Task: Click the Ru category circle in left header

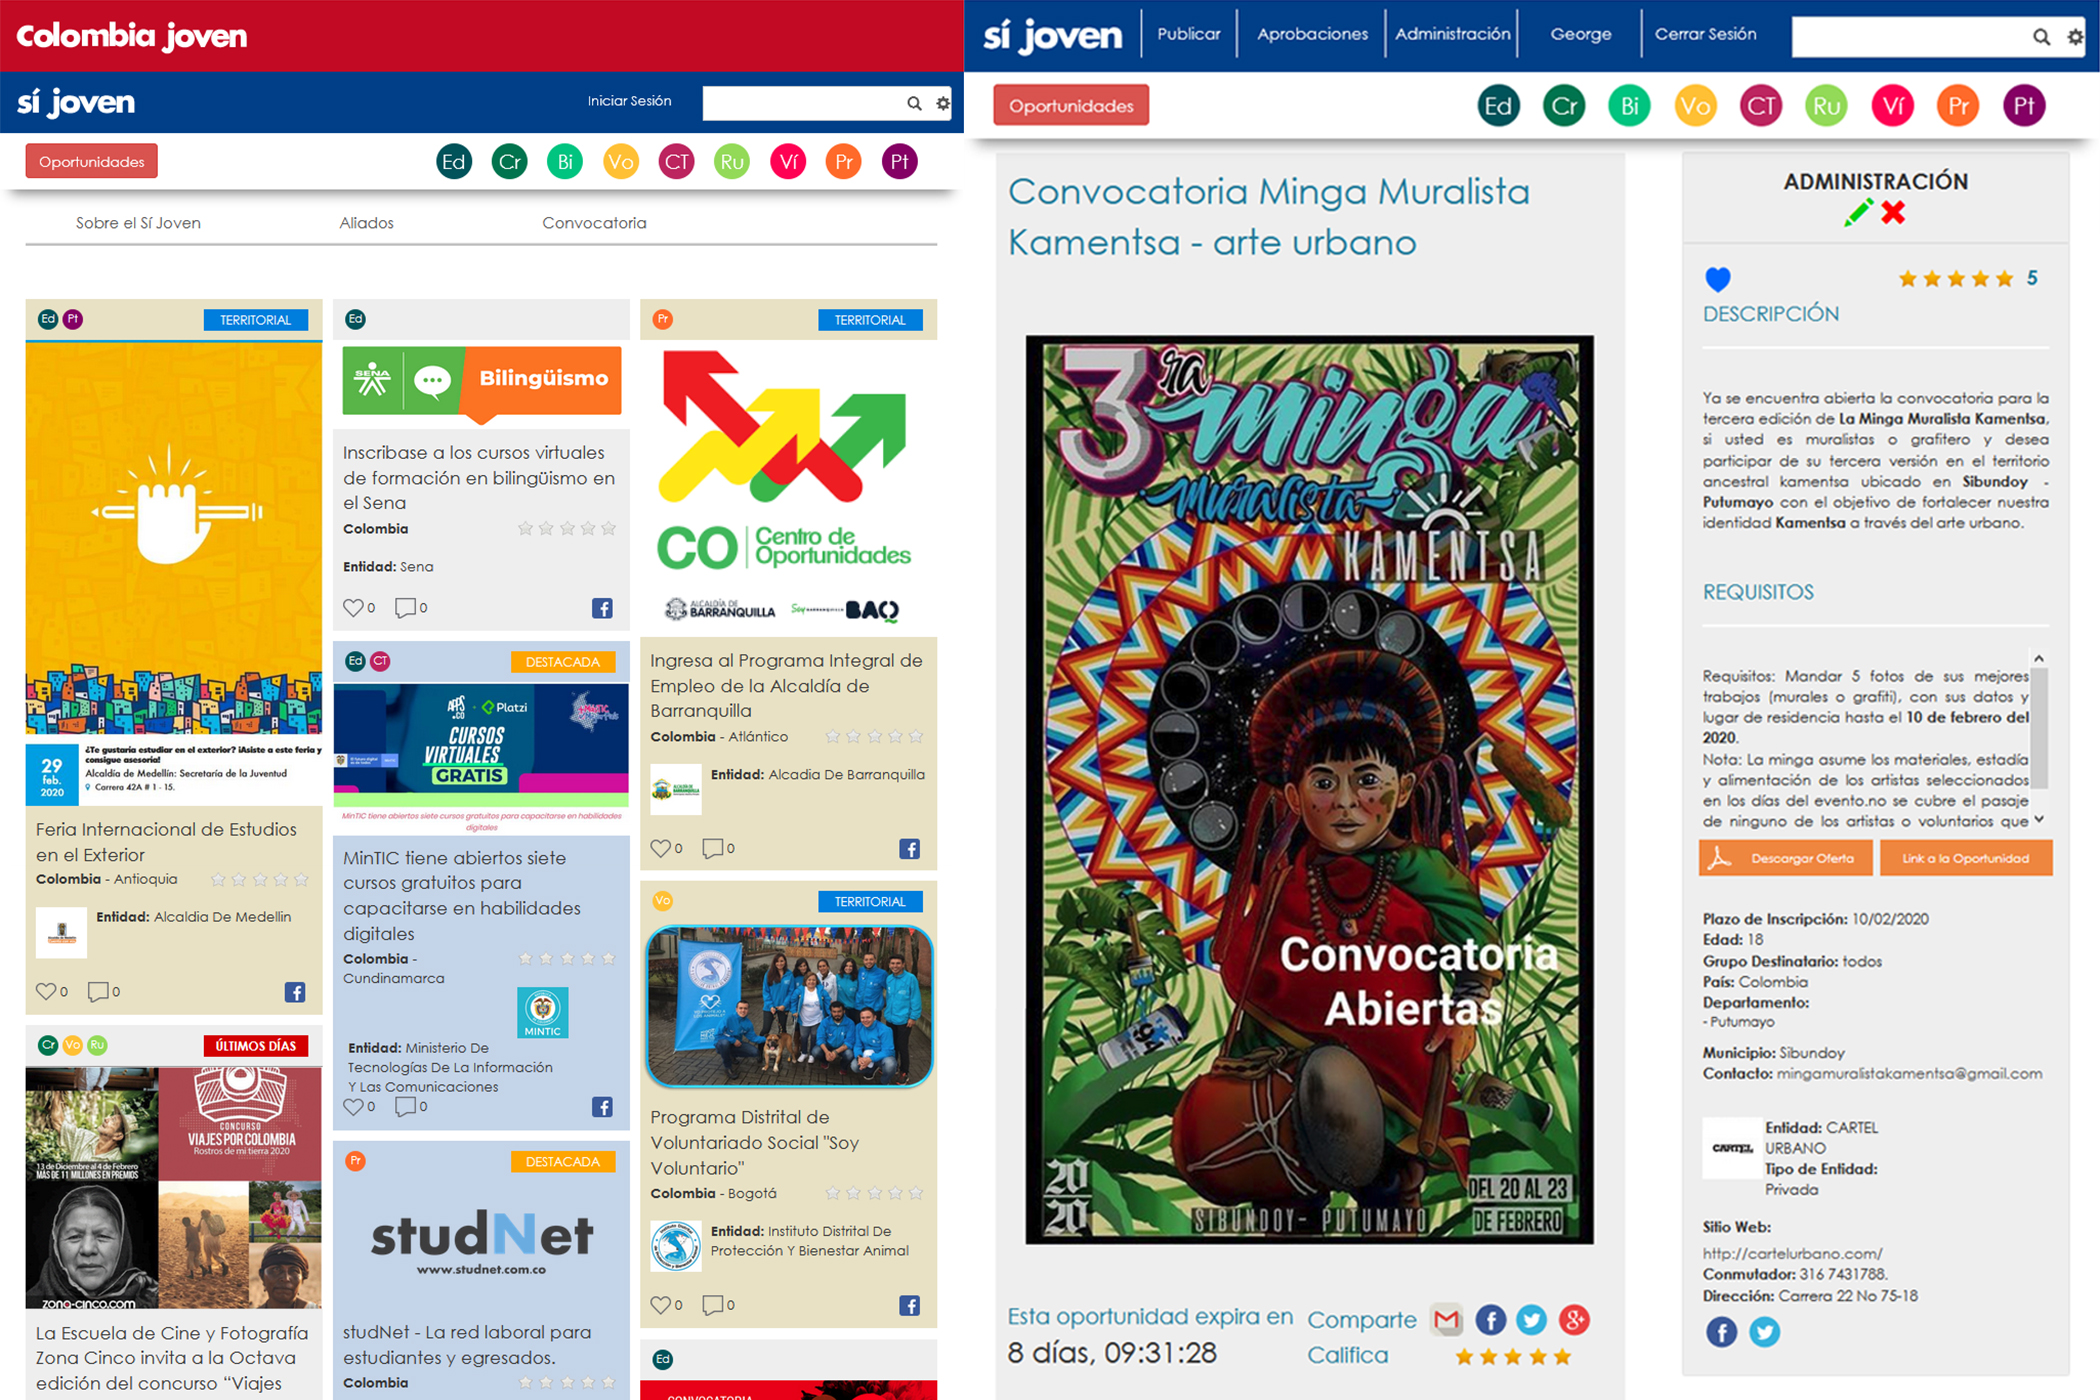Action: pyautogui.click(x=732, y=162)
